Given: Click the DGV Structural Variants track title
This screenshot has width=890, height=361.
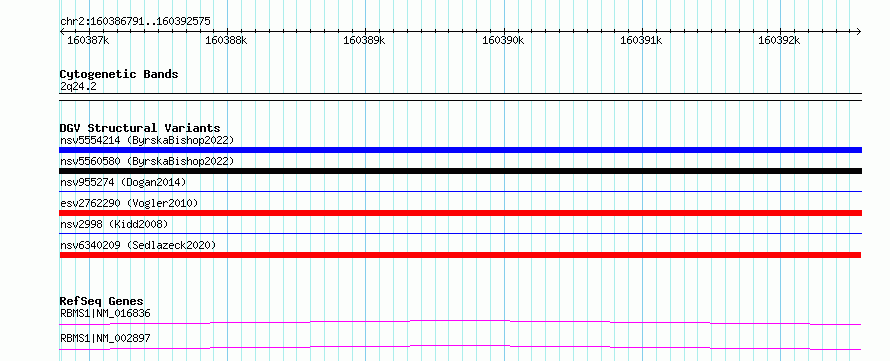Looking at the screenshot, I should click(x=140, y=128).
